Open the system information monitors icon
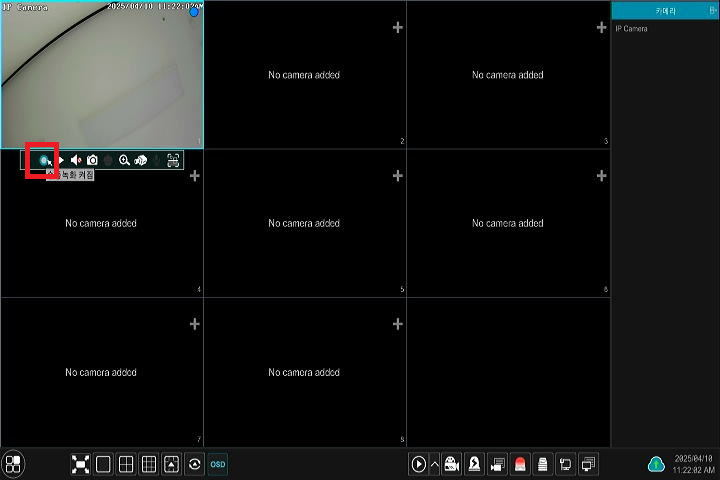 [588, 464]
